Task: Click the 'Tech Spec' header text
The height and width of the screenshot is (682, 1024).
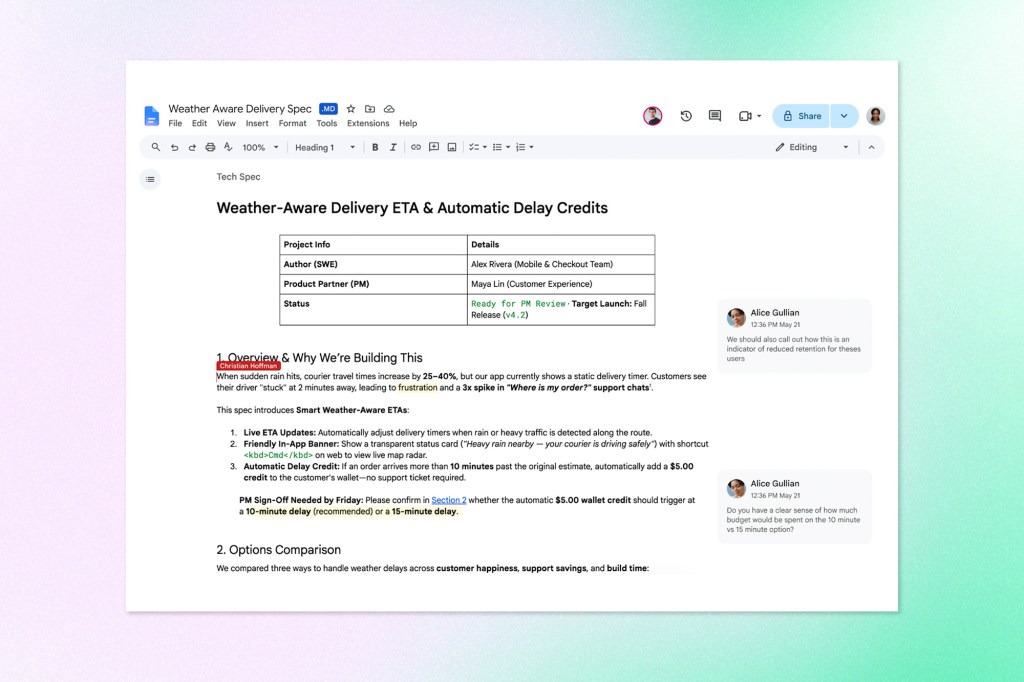Action: click(238, 176)
